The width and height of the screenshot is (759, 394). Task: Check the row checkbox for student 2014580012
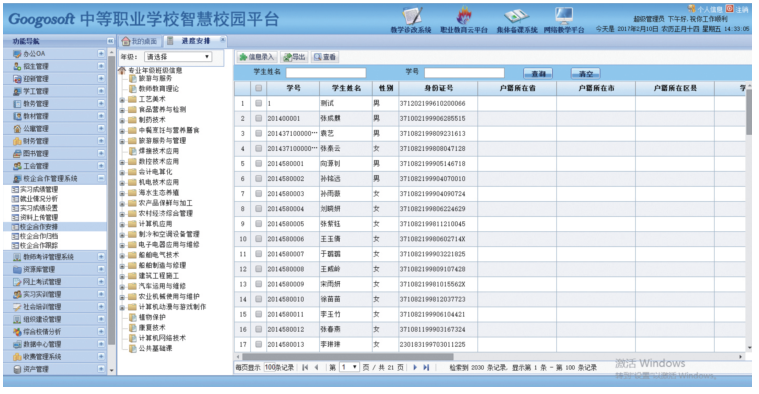coord(258,329)
